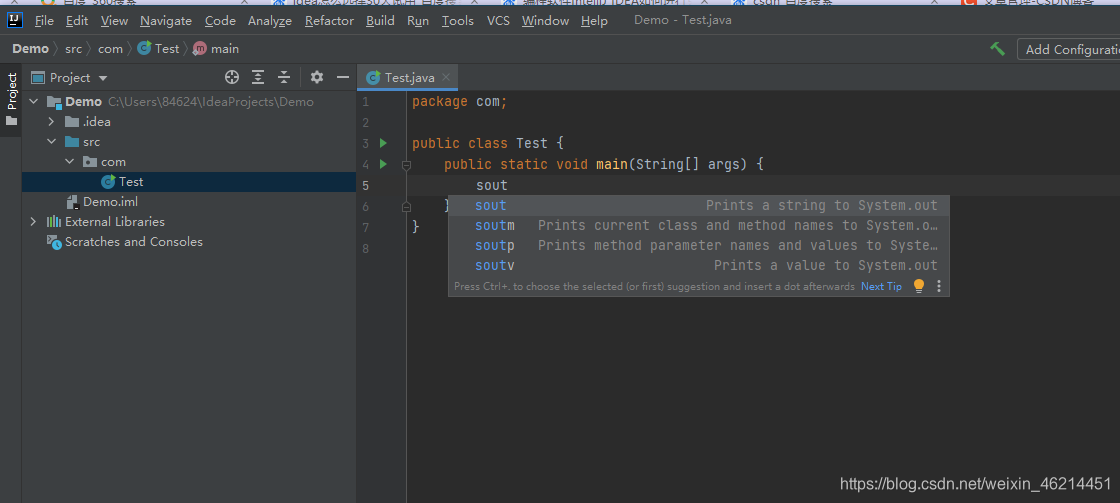Click the run arrow beside main method line

(x=383, y=164)
